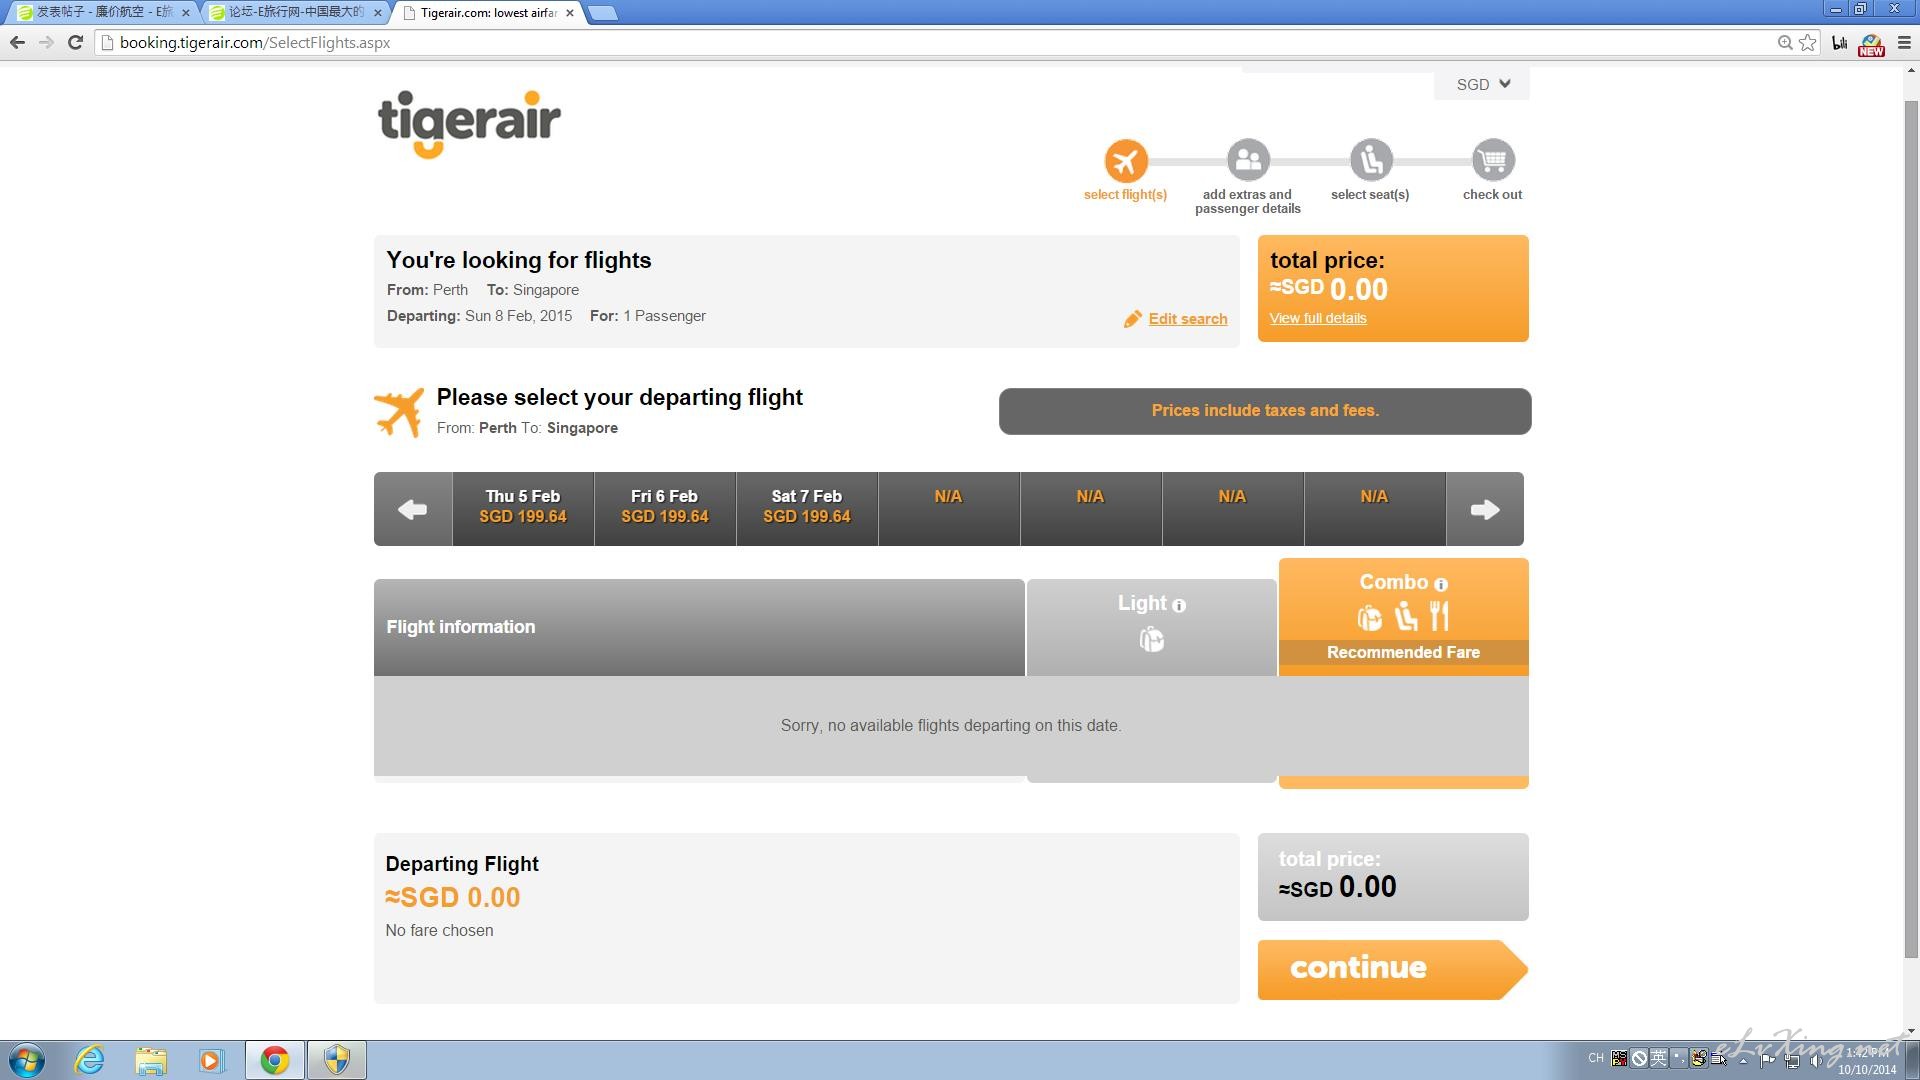Click the add extras and passenger details icon

[1248, 160]
